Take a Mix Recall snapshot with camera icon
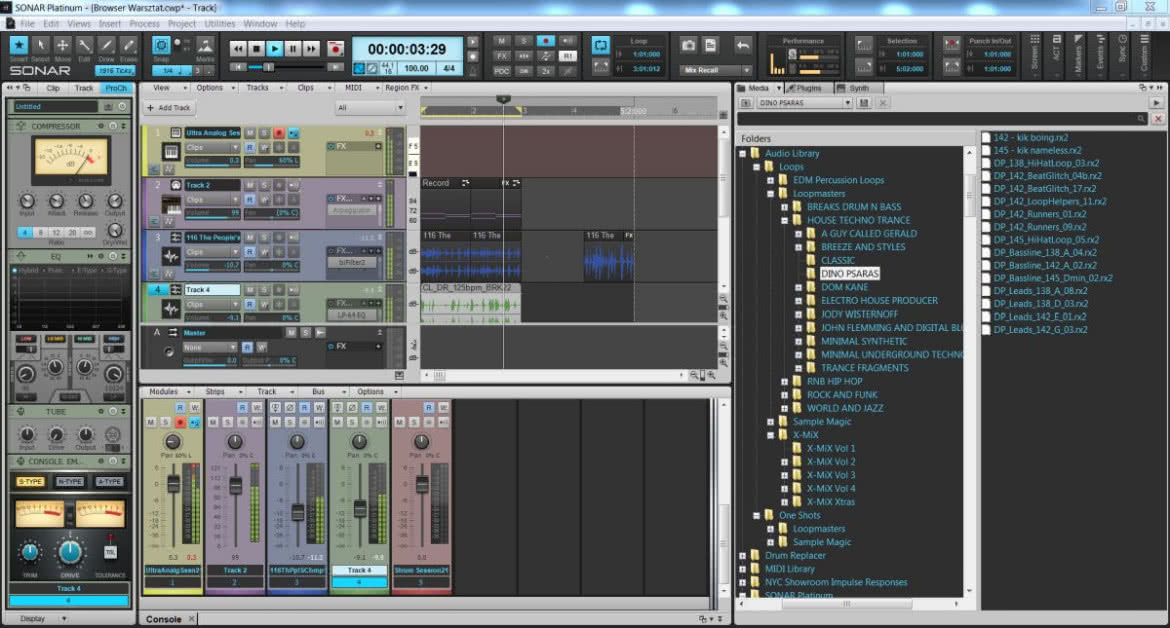 689,45
